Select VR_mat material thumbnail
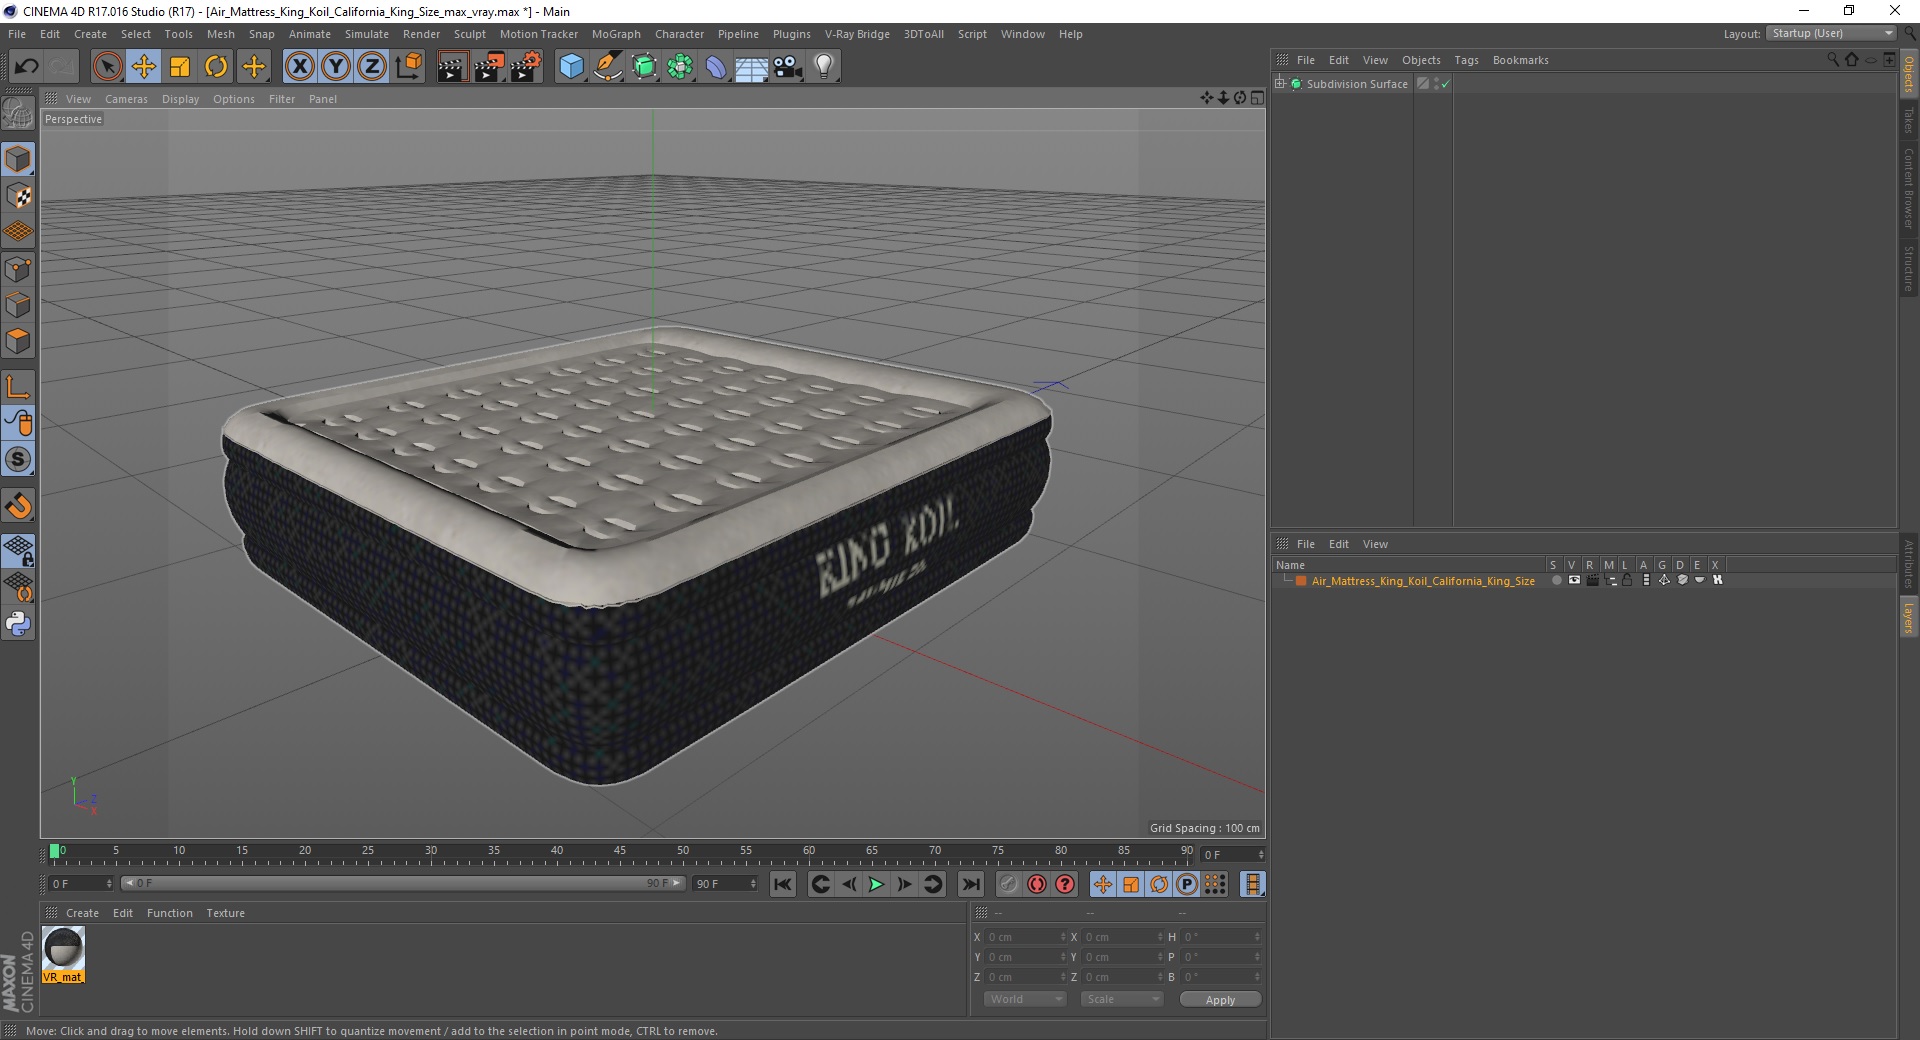1920x1040 pixels. coord(63,954)
